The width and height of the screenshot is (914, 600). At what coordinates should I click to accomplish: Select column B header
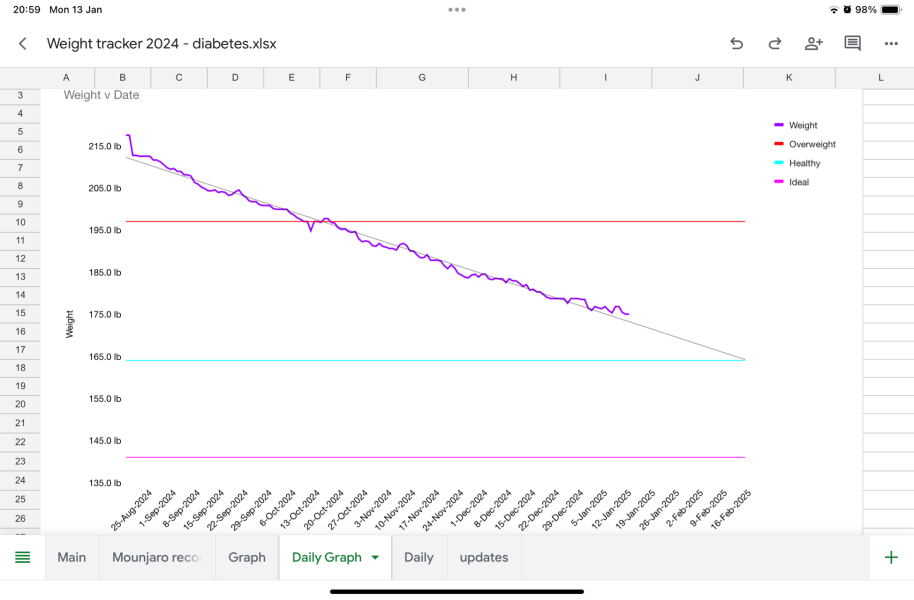(x=122, y=78)
